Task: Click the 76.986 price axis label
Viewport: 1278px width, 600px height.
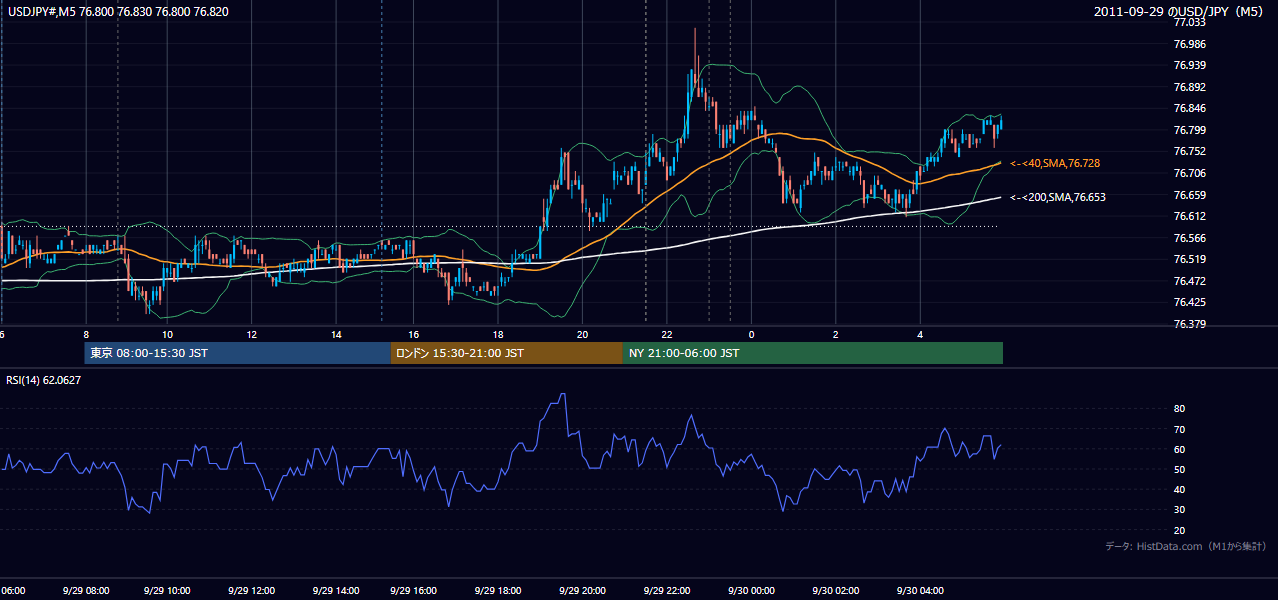Action: pos(1189,44)
